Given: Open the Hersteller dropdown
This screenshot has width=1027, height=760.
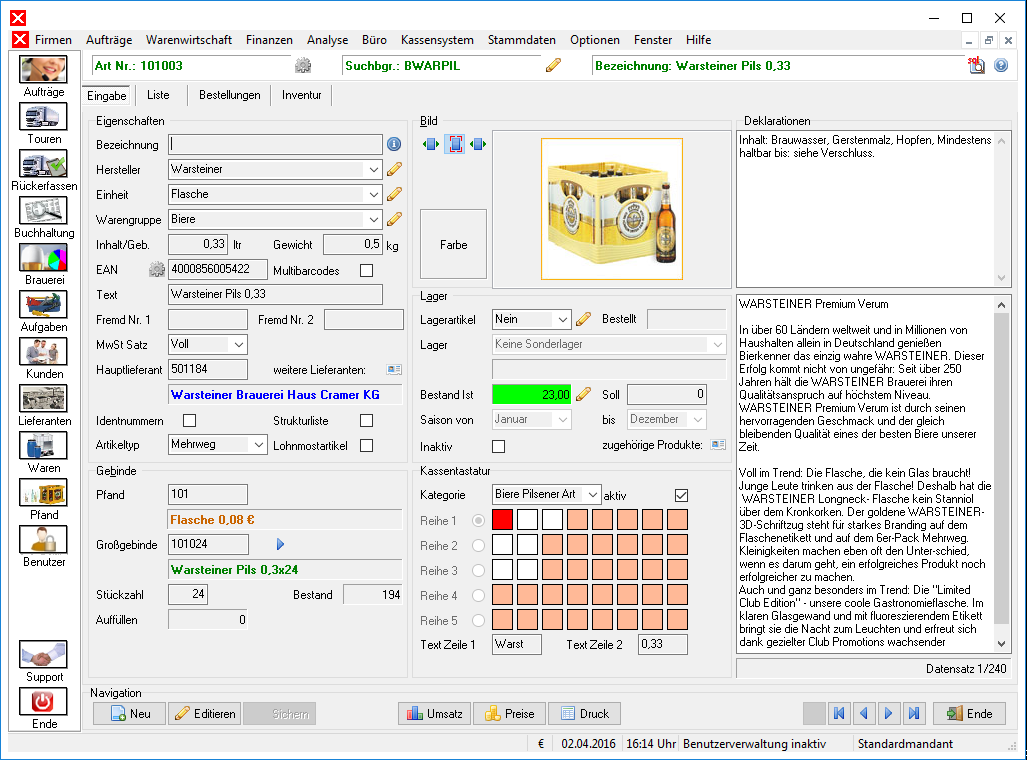Looking at the screenshot, I should 373,169.
